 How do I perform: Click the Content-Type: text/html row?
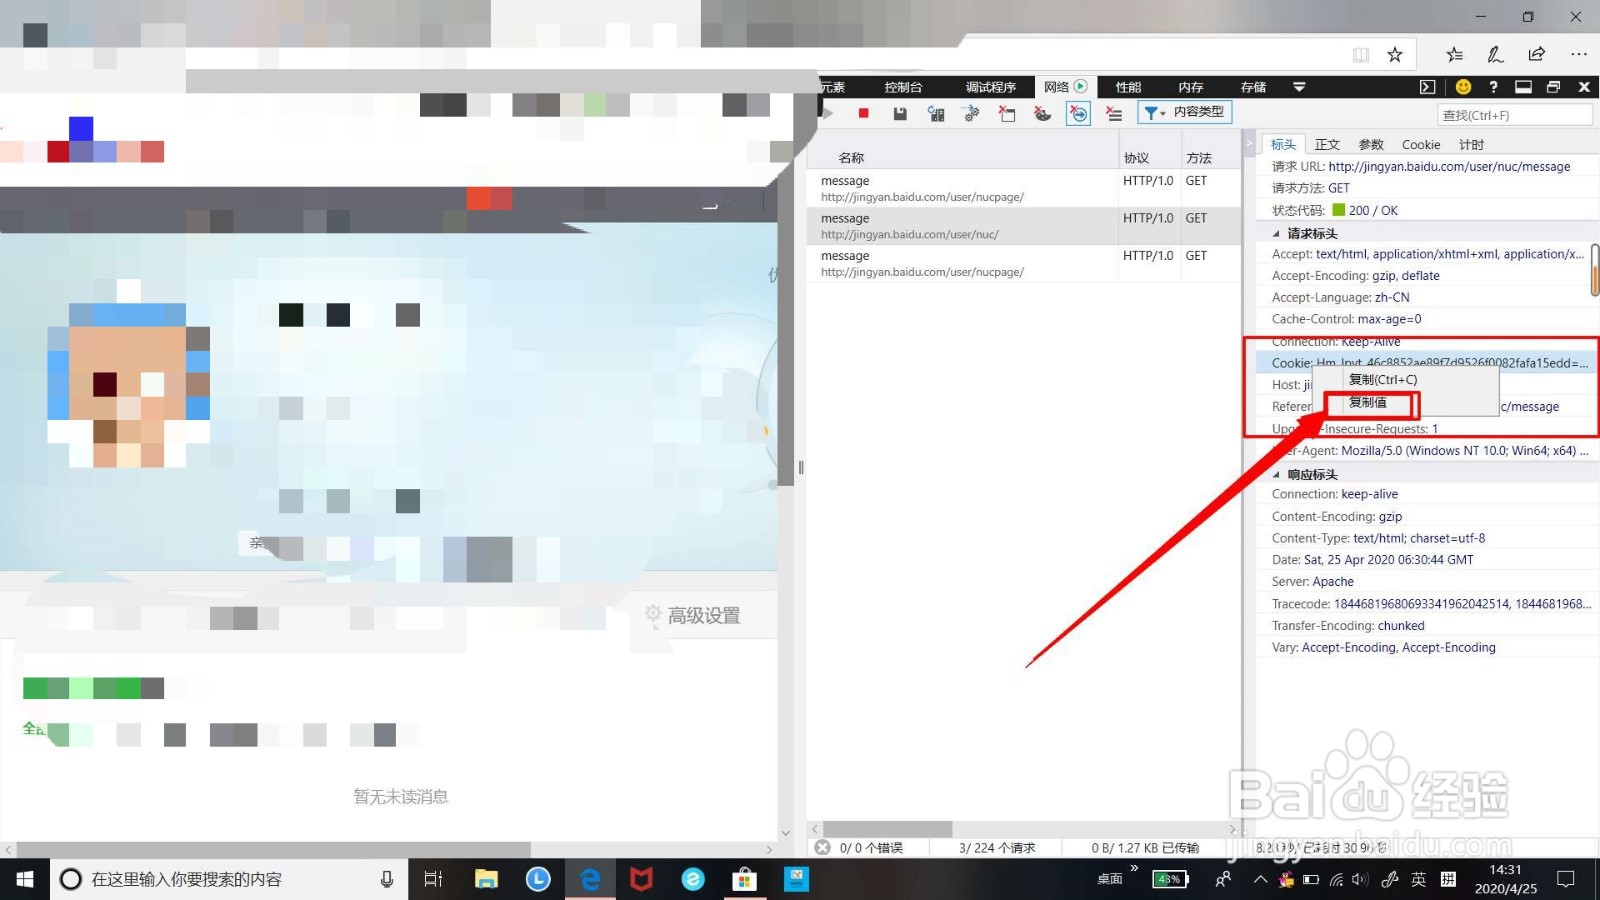[x=1427, y=538]
